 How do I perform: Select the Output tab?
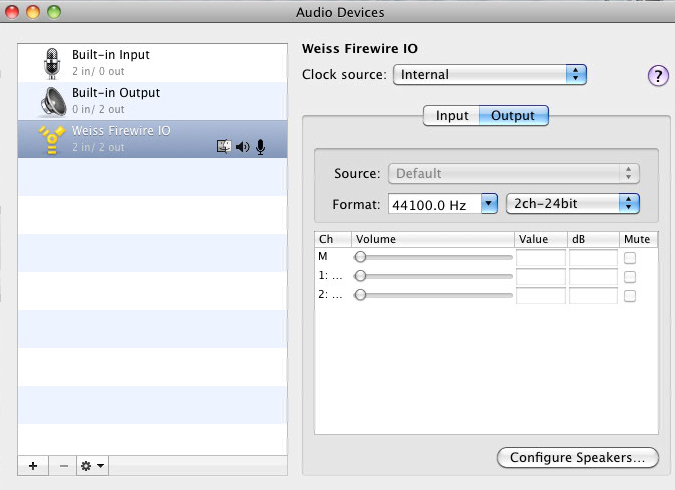(x=513, y=115)
